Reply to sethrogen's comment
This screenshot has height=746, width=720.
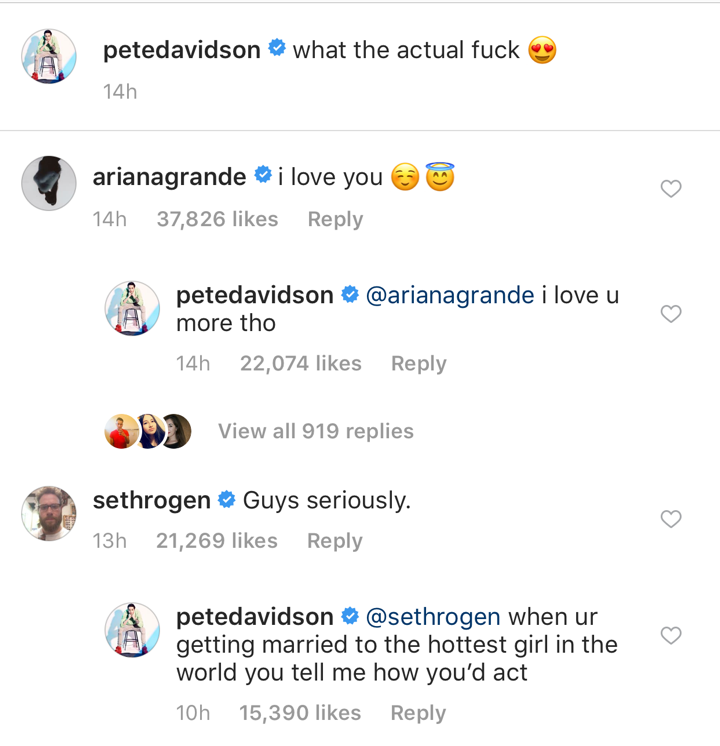pos(334,541)
